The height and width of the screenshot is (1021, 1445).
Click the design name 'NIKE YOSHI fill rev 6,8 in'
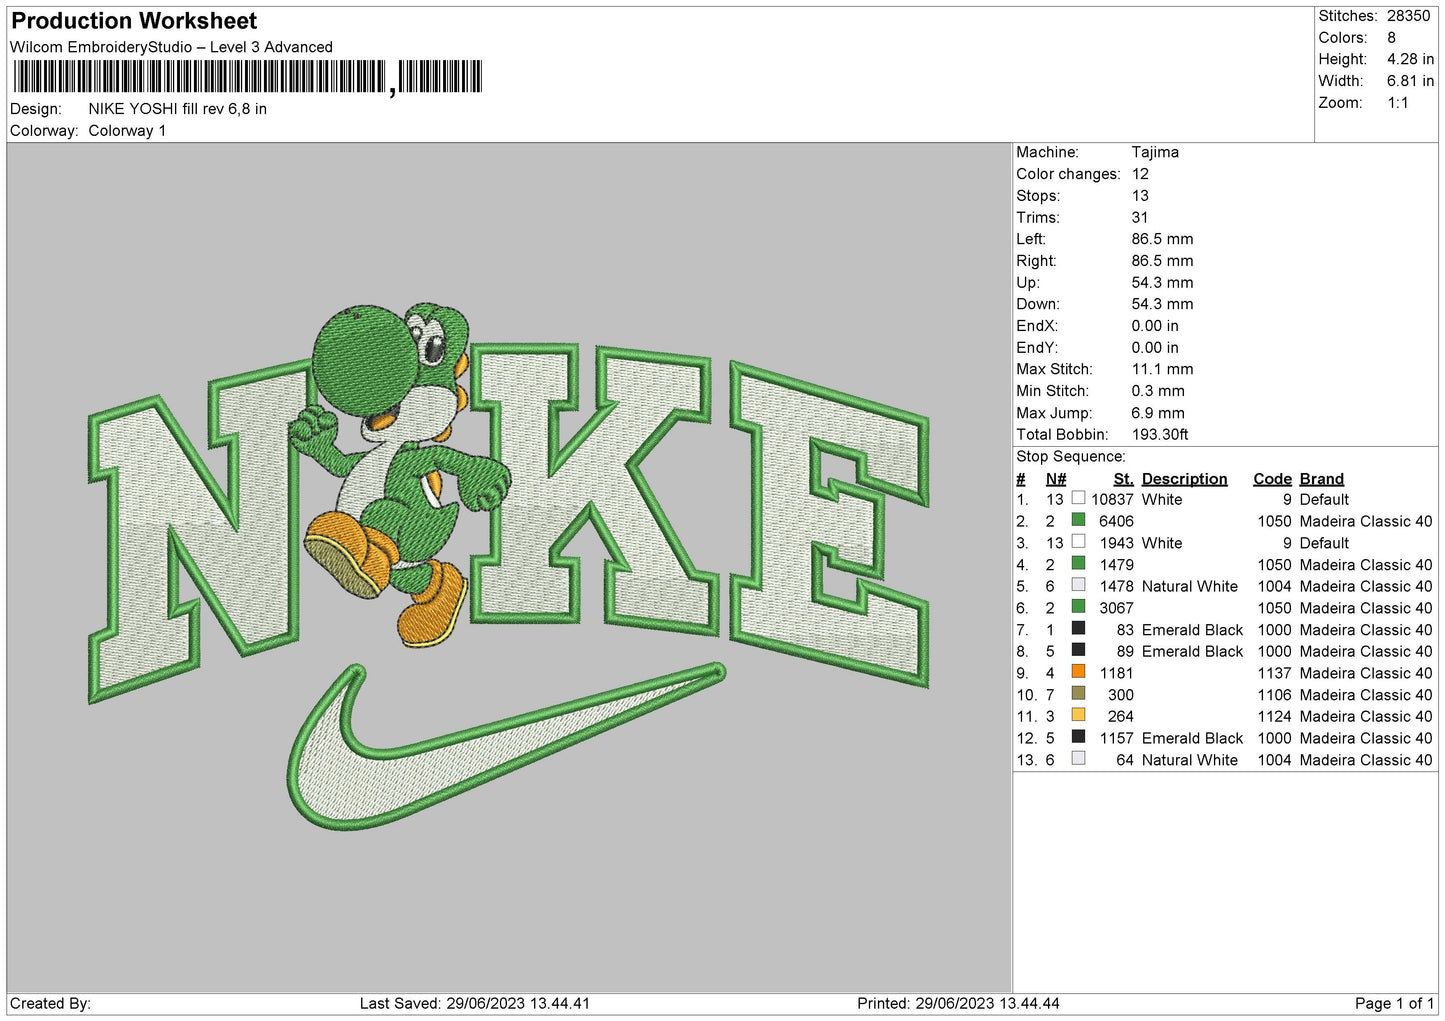177,109
